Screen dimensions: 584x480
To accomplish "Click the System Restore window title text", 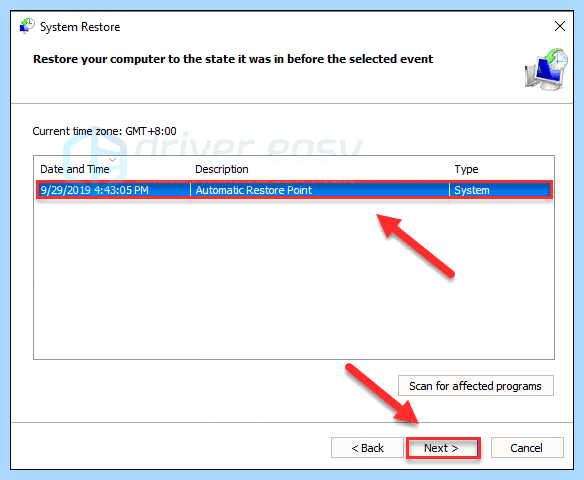I will pos(80,27).
